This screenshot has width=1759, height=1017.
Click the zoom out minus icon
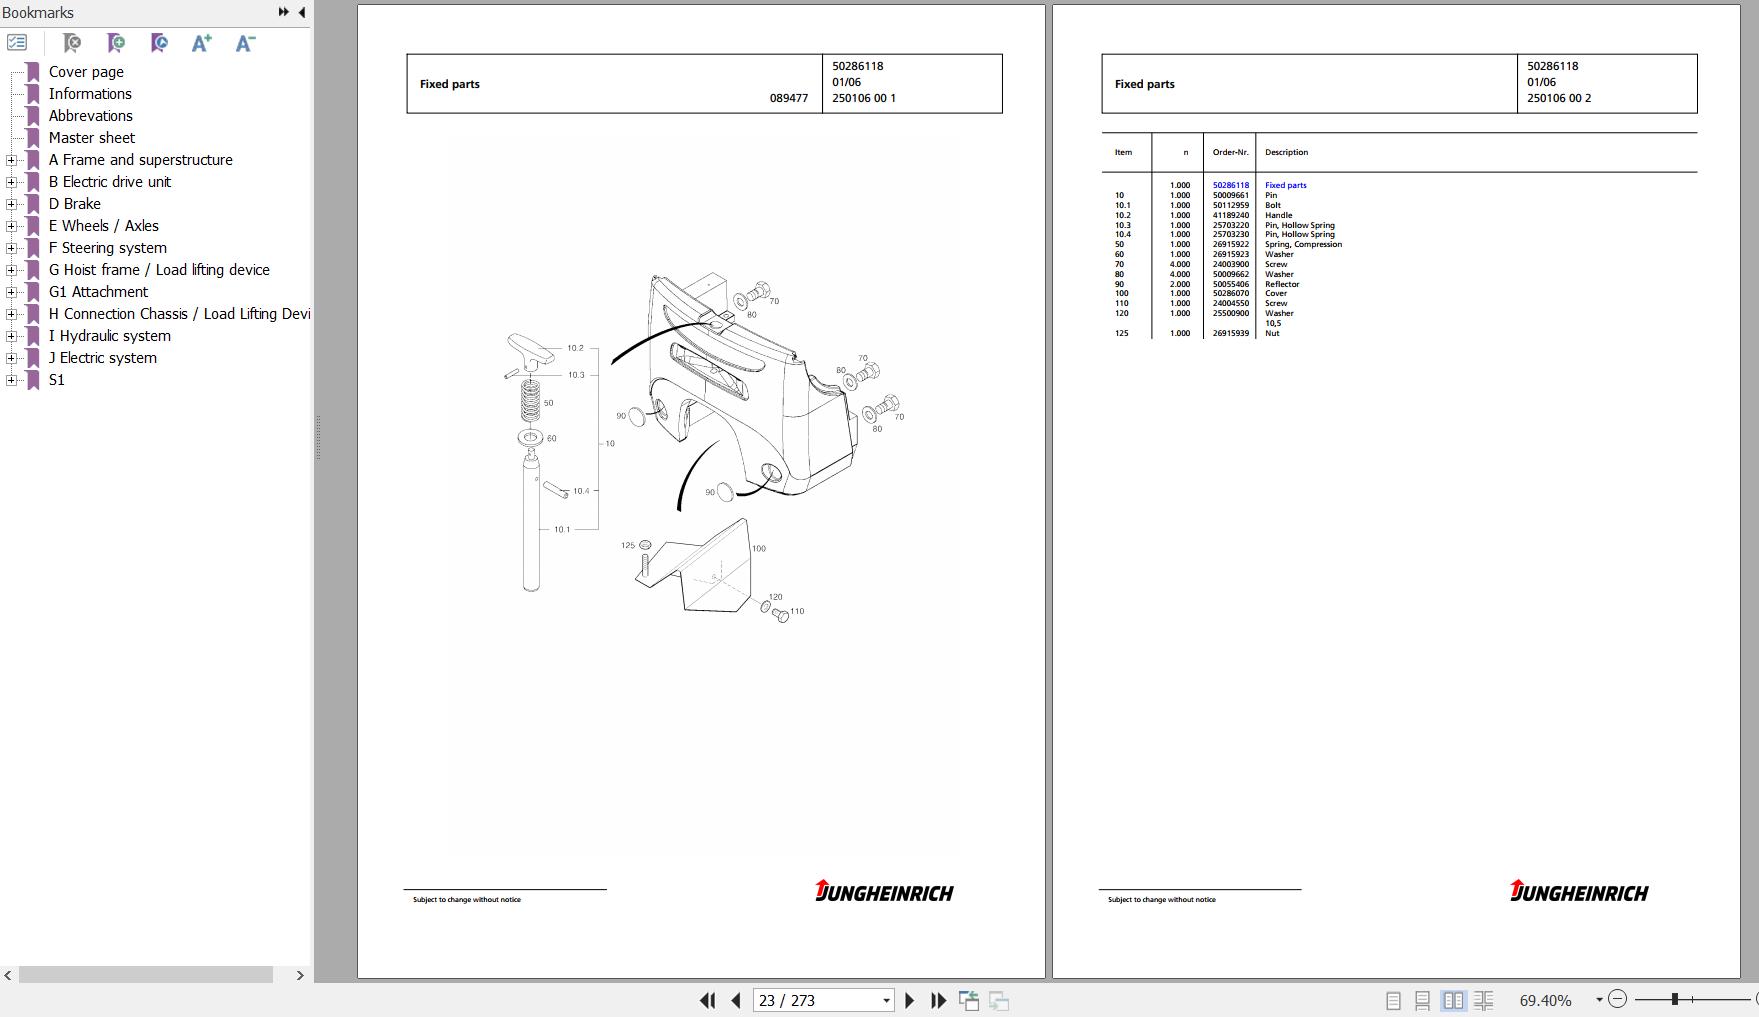click(x=1617, y=999)
